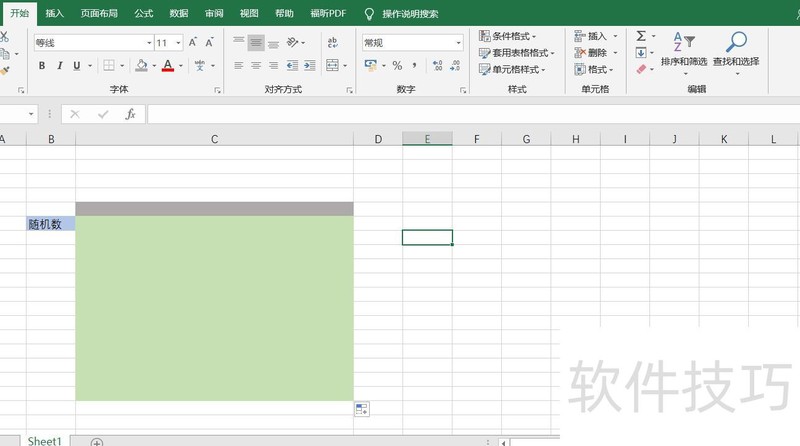
Task: Open fill color dropdown arrow
Action: (x=154, y=65)
